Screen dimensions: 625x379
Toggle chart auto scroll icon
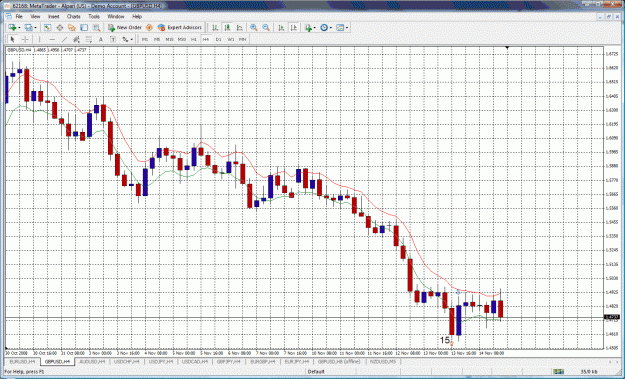pyautogui.click(x=281, y=27)
